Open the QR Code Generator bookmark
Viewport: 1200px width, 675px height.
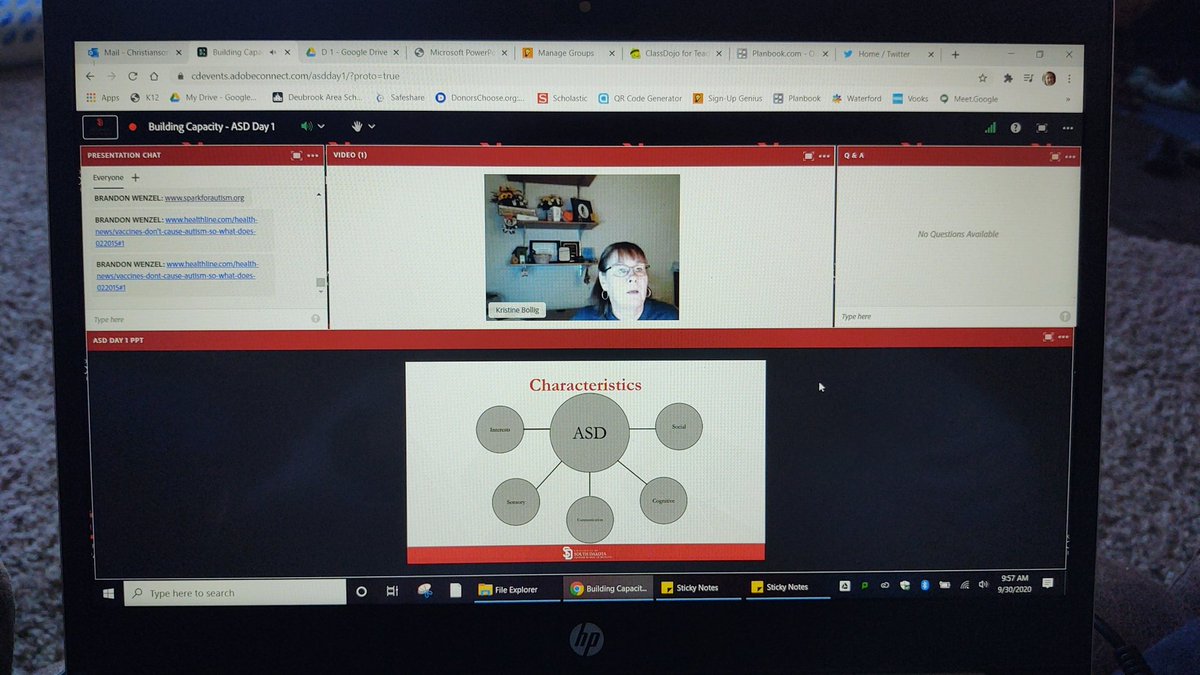tap(641, 98)
